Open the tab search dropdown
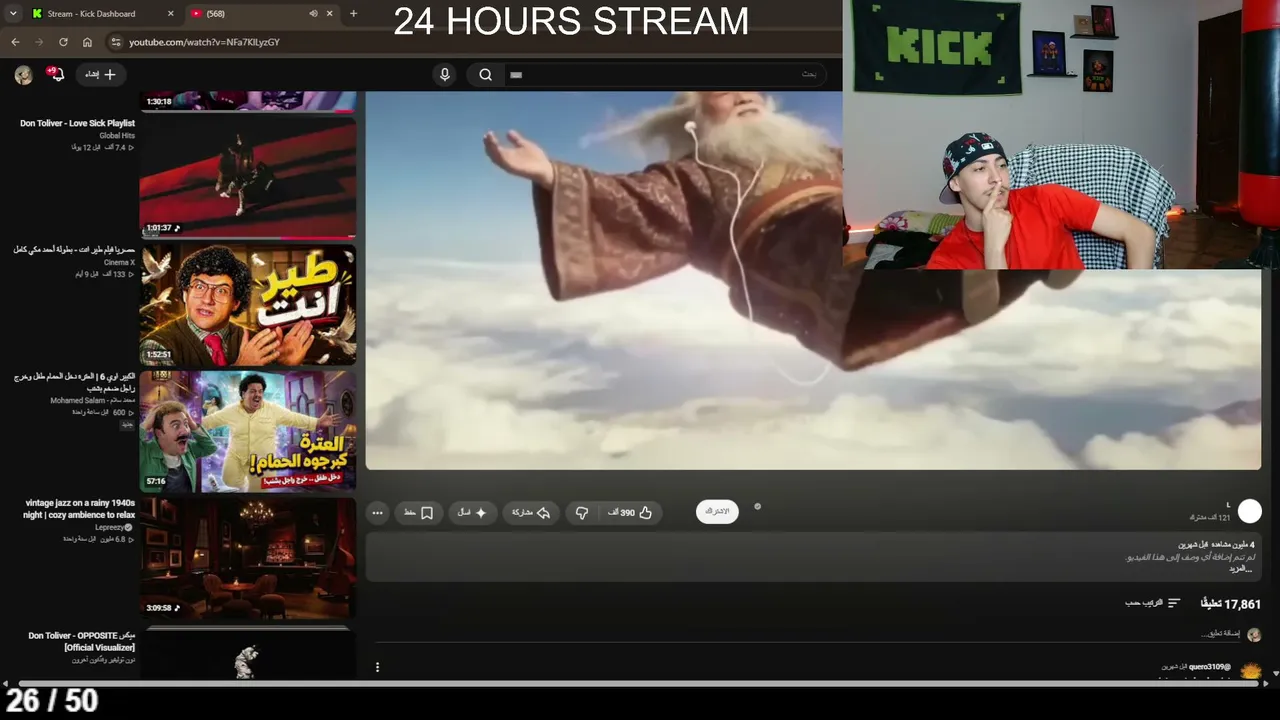This screenshot has width=1280, height=720. coord(13,14)
